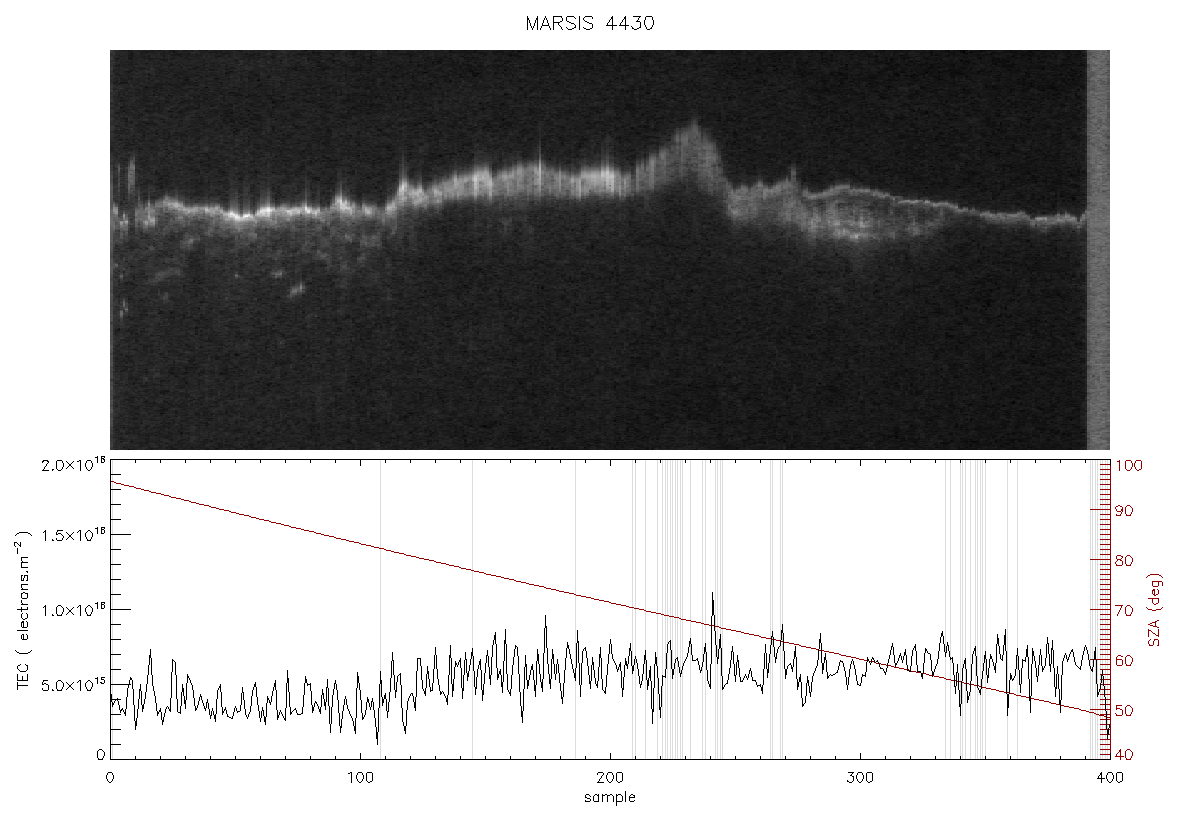The width and height of the screenshot is (1180, 830).
Task: Click the MARSIS 4430 plot title
Action: point(589,23)
